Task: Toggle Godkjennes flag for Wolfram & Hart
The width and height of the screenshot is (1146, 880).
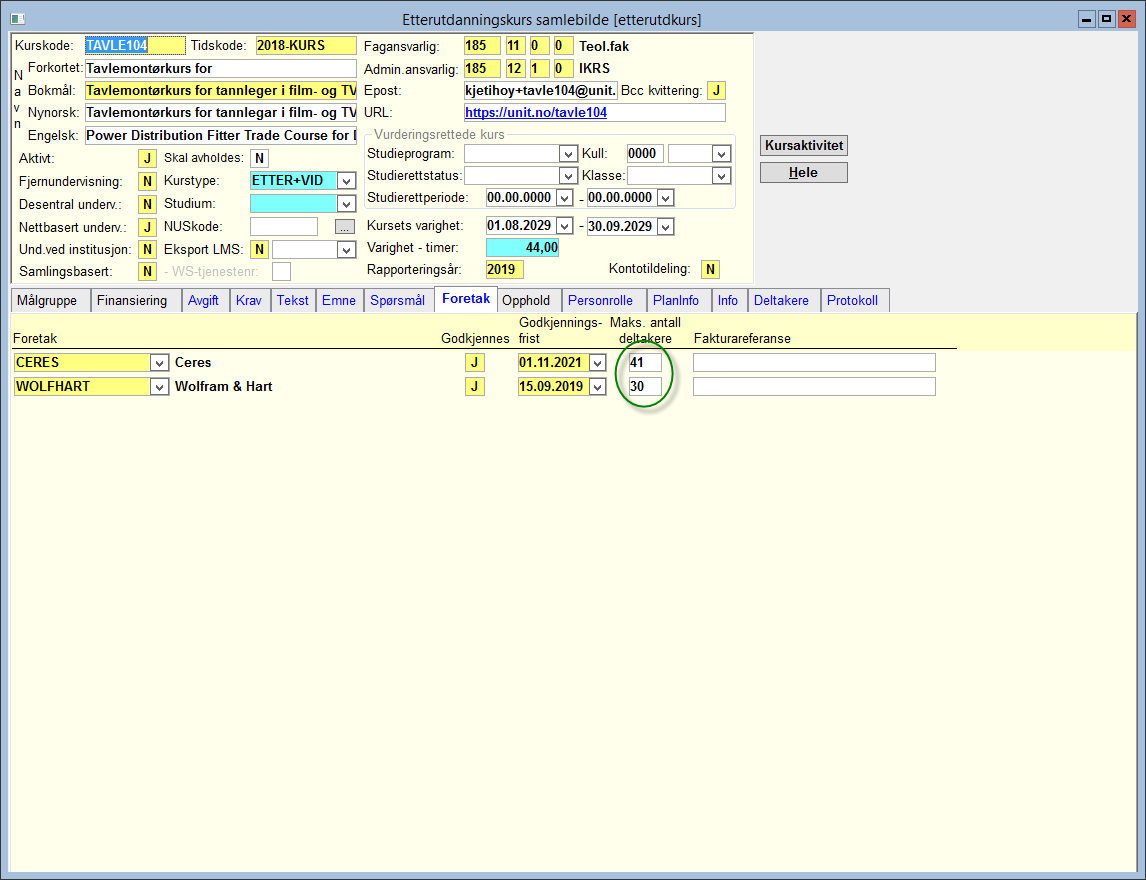Action: (474, 387)
